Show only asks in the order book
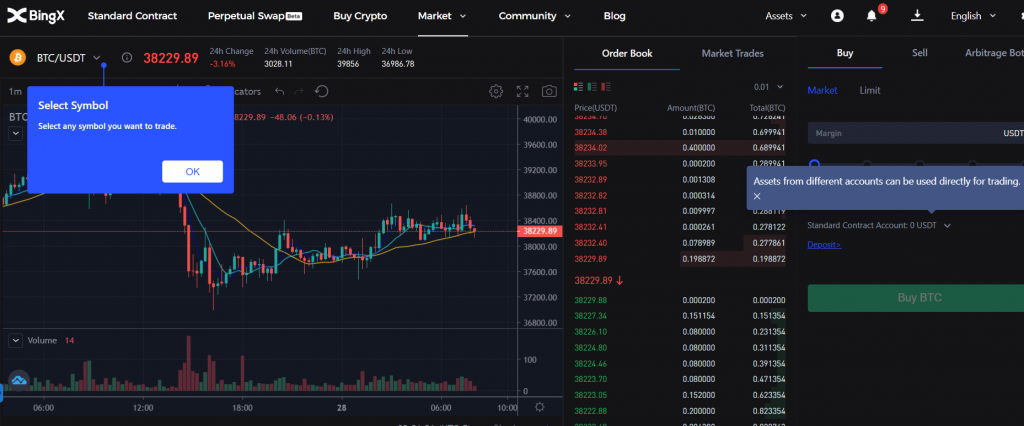Viewport: 1024px width, 426px height. tap(607, 86)
